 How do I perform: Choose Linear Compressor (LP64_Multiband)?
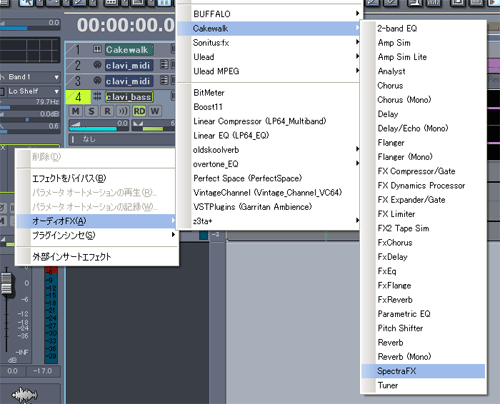(x=269, y=121)
